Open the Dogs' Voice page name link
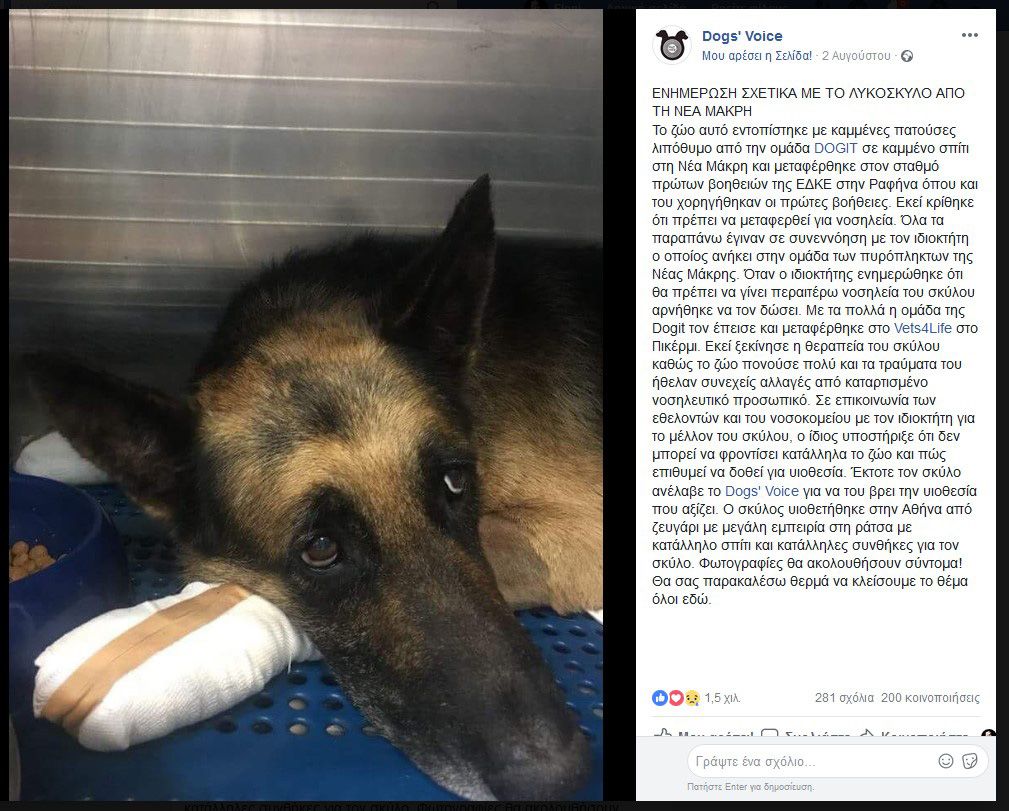The width and height of the screenshot is (1009, 811). 742,36
